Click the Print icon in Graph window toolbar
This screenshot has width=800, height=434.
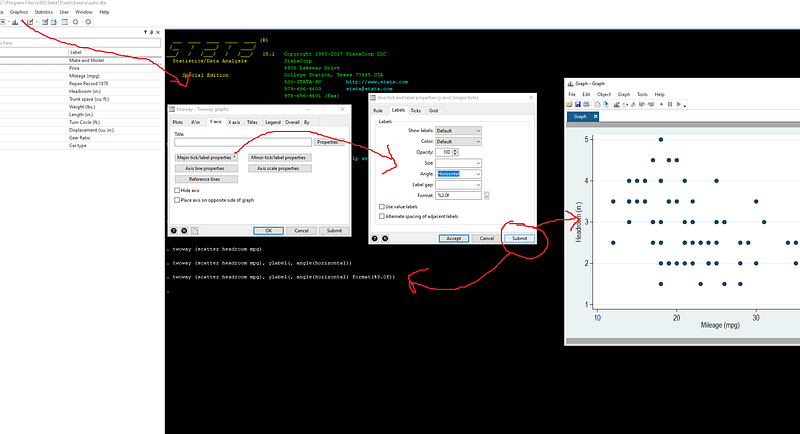coord(586,105)
